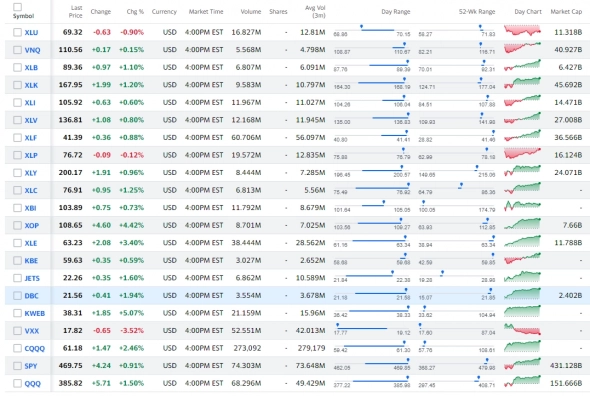Image resolution: width=590 pixels, height=396 pixels.
Task: Sort by the Change column header
Action: pyautogui.click(x=101, y=12)
